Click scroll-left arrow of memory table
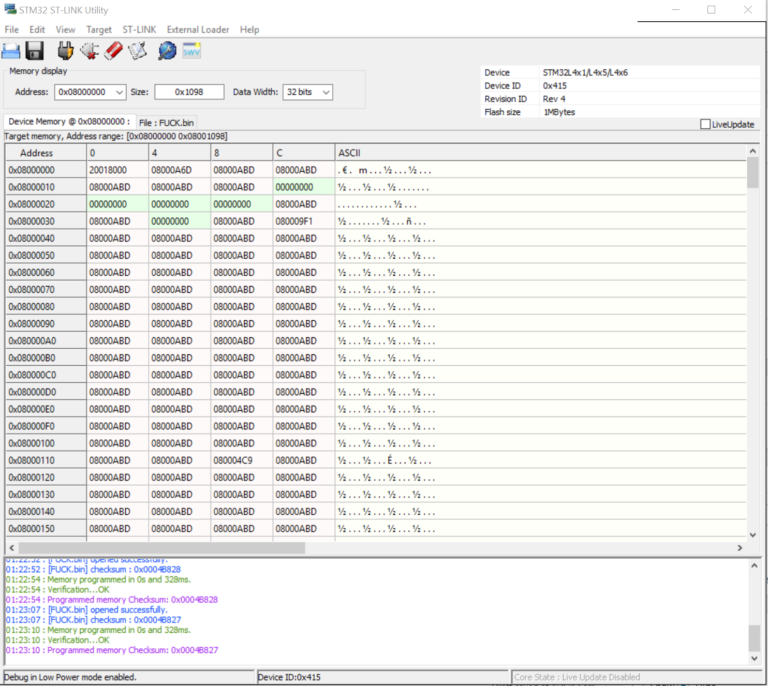The image size is (768, 686). tap(12, 548)
